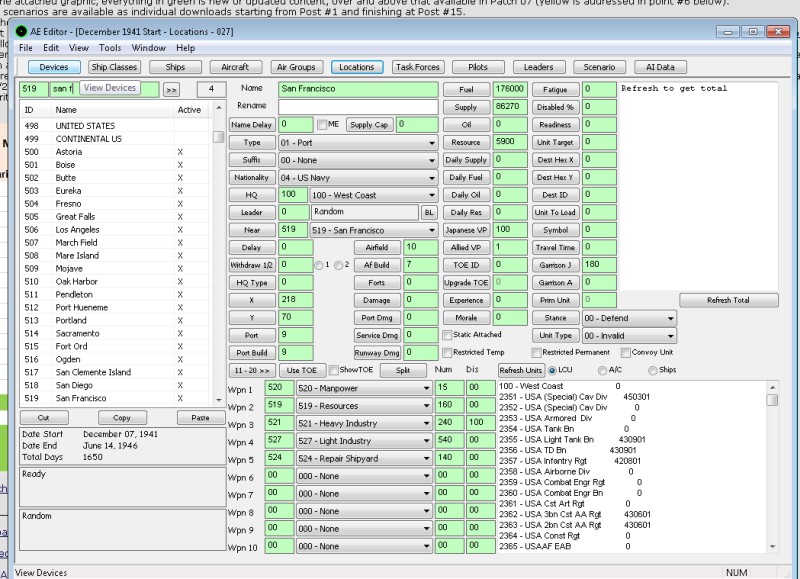Switch to the Devices section
This screenshot has width=800, height=579.
pyautogui.click(x=54, y=67)
